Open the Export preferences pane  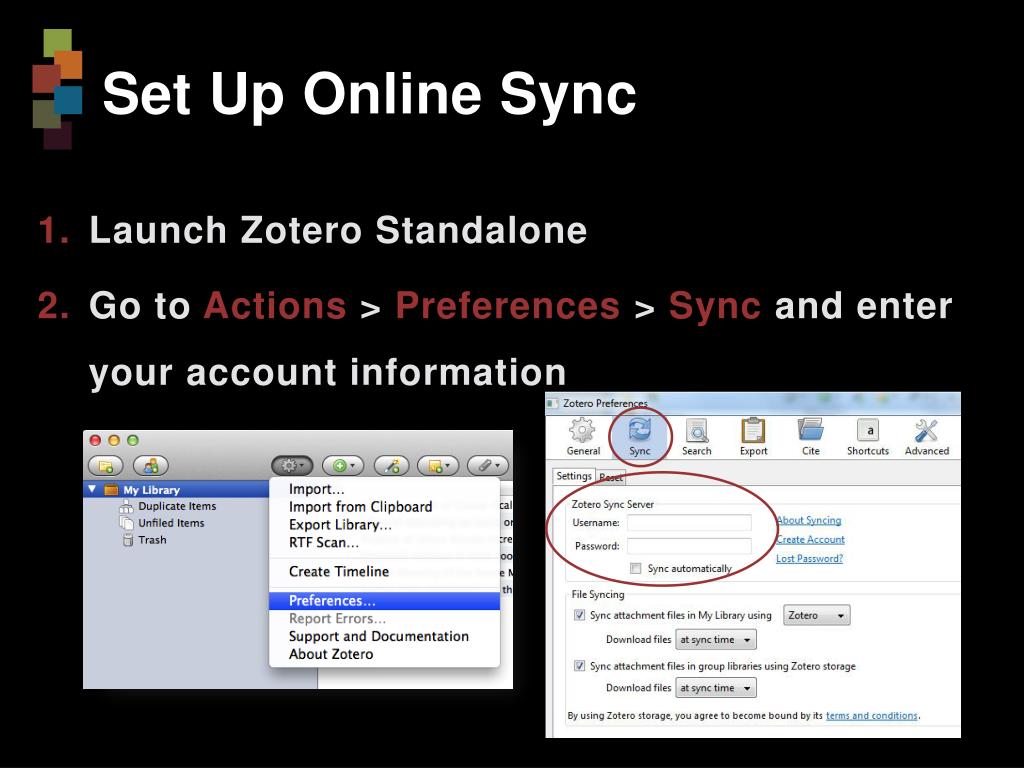(753, 437)
